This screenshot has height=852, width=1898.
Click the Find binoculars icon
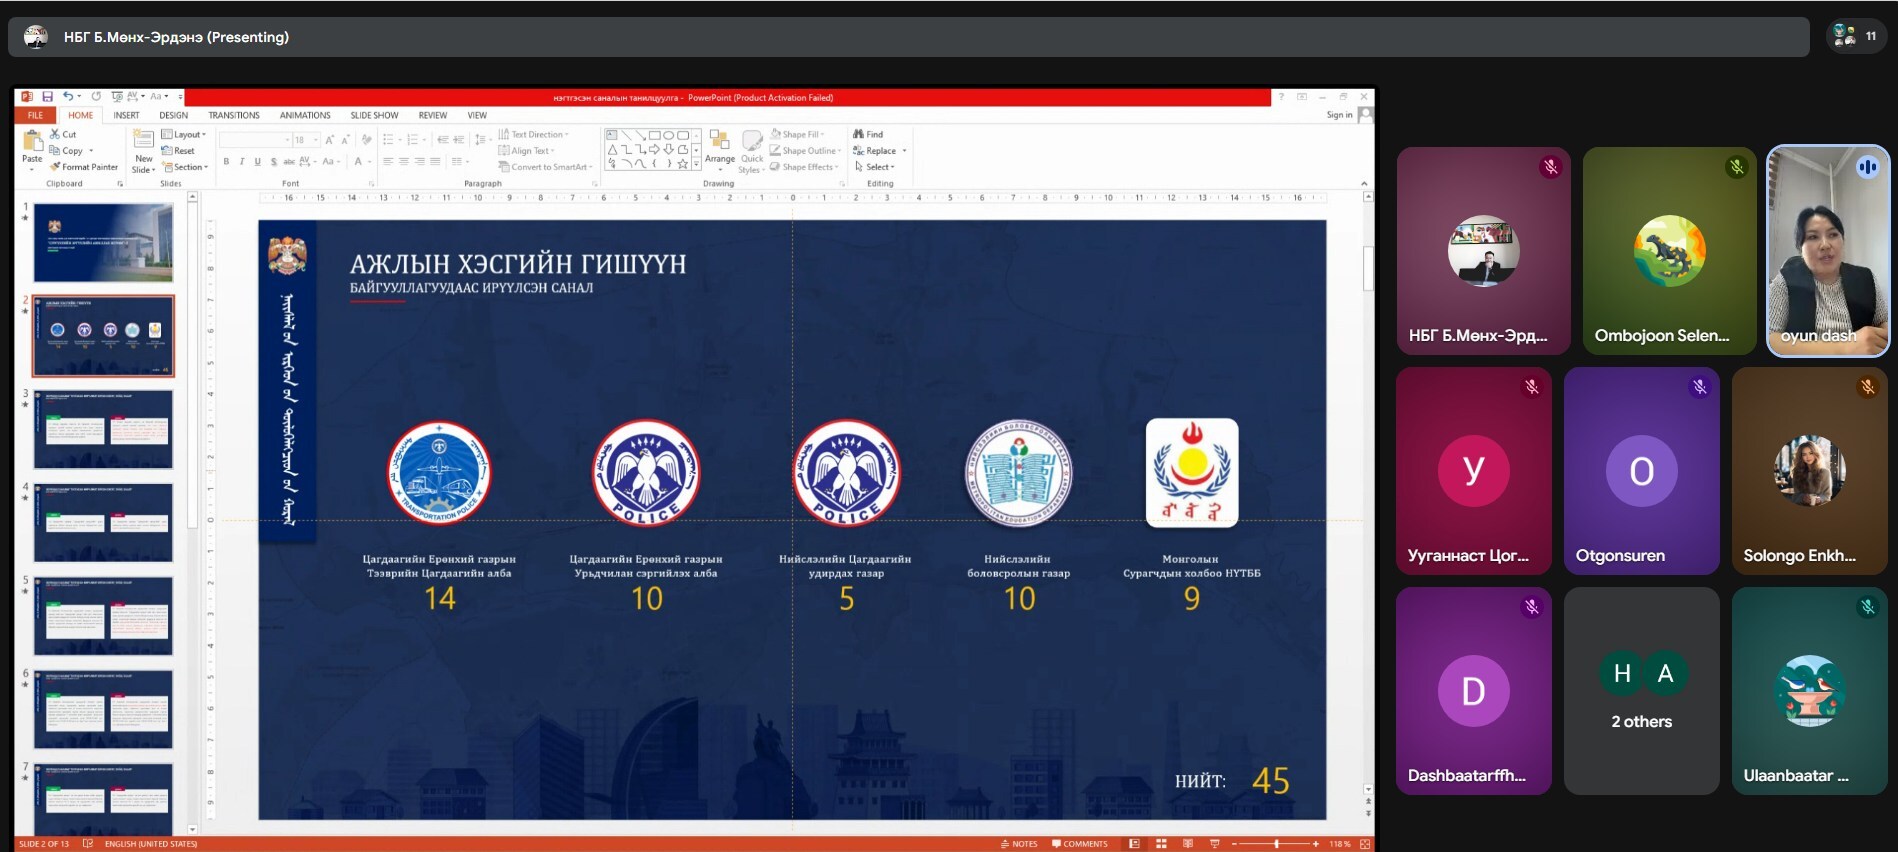858,134
